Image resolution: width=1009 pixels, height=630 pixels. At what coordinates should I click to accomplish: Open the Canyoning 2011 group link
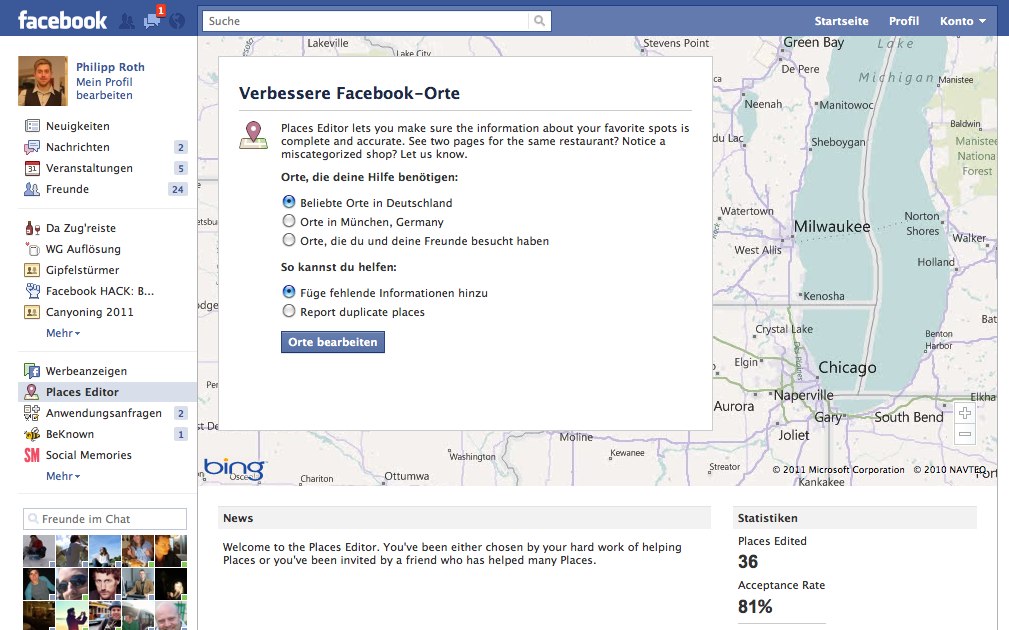tap(89, 312)
